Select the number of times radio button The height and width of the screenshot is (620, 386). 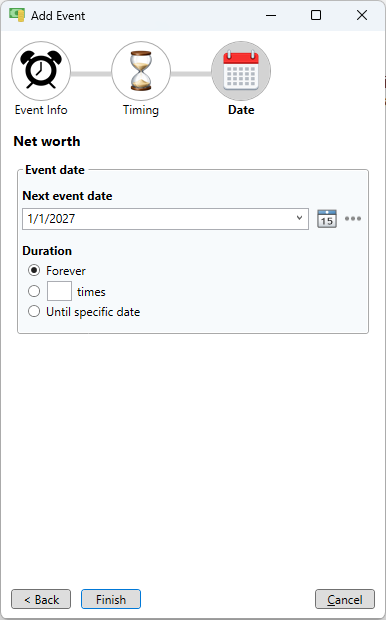34,291
